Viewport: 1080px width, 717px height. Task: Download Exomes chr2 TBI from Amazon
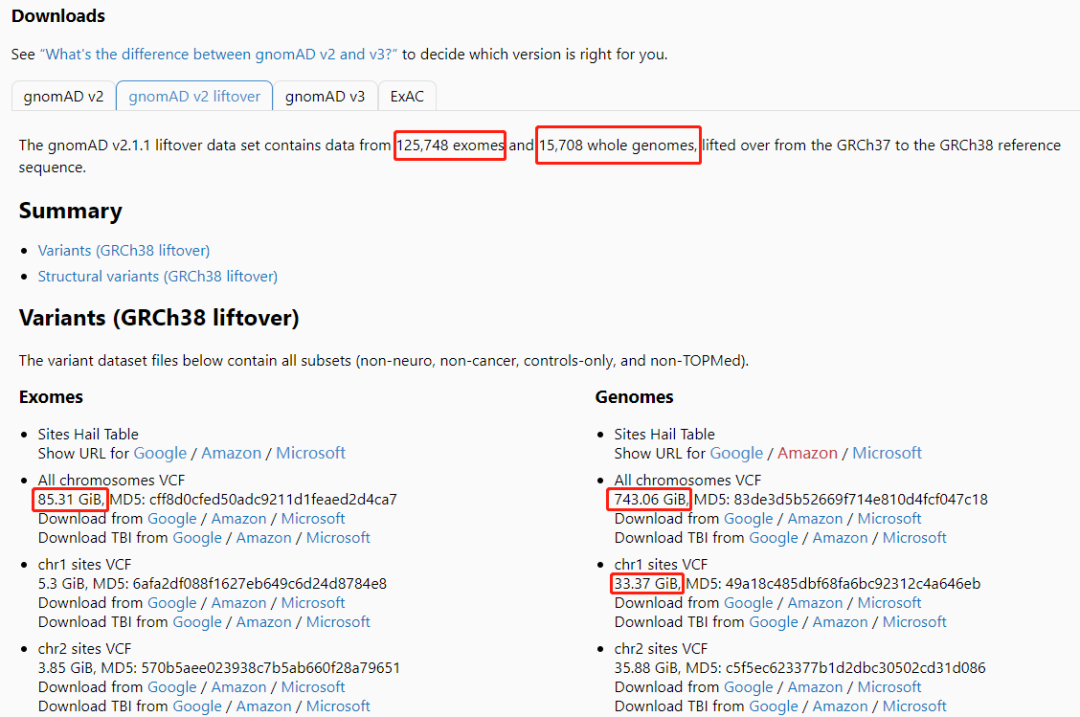click(x=264, y=707)
